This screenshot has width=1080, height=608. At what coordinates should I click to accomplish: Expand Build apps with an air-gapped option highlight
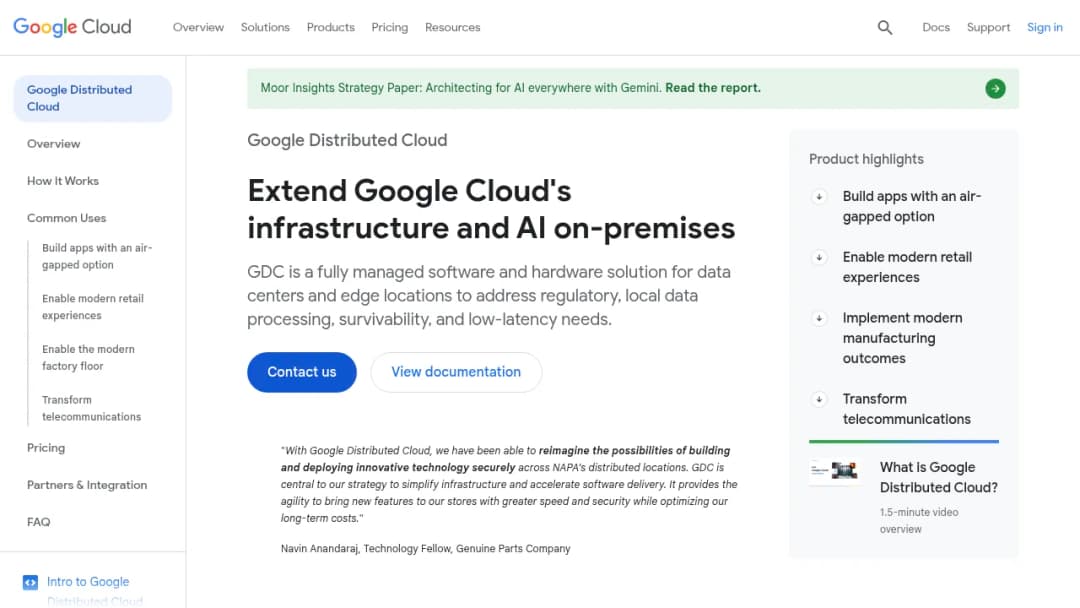[819, 197]
